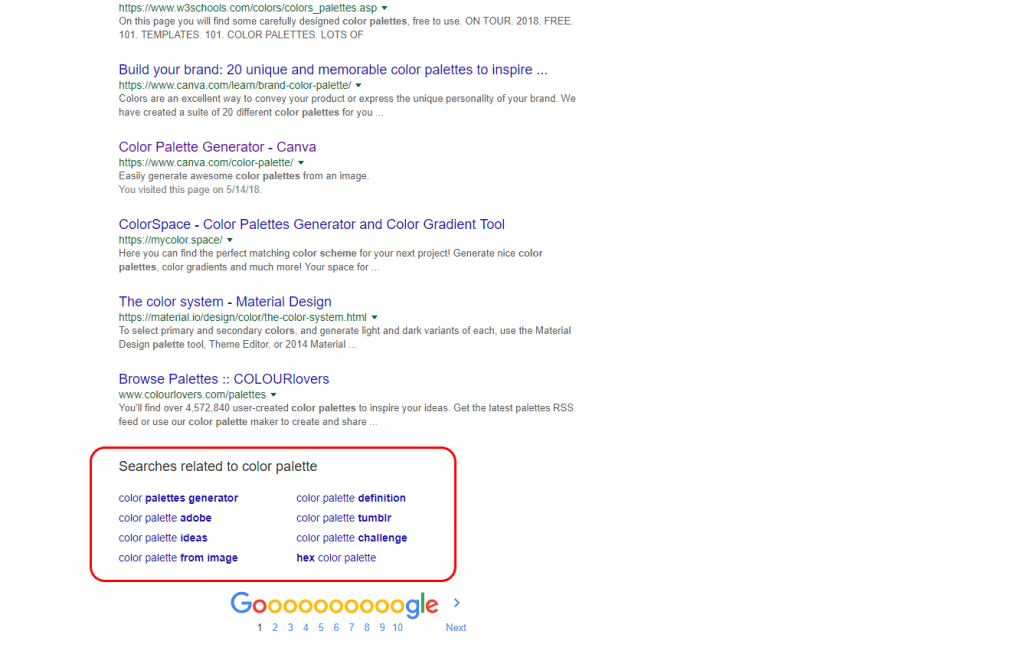The width and height of the screenshot is (1024, 651).
Task: Open the dropdown next to mycolor.space URL
Action: [x=229, y=240]
